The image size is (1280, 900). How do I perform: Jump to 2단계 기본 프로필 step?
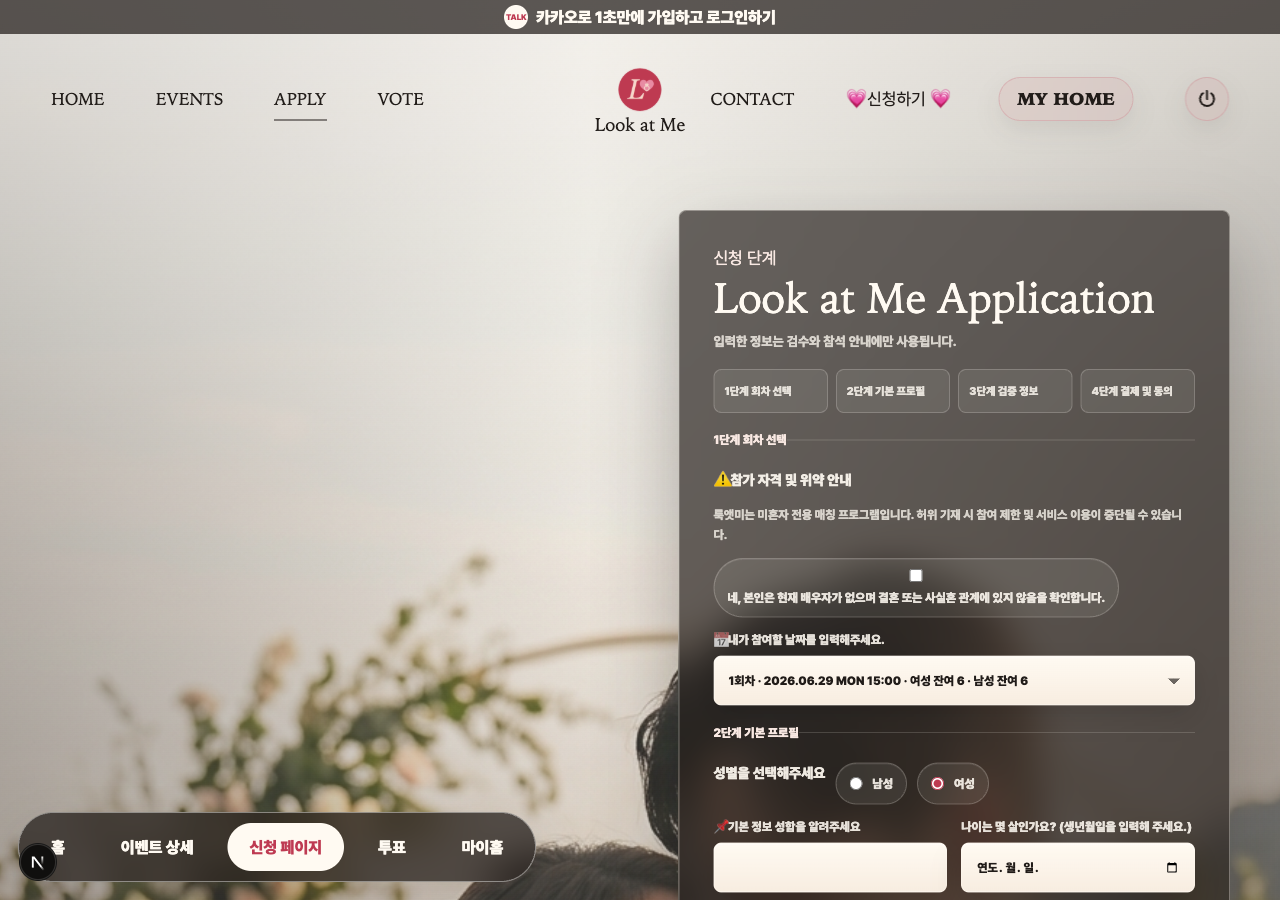coord(893,391)
